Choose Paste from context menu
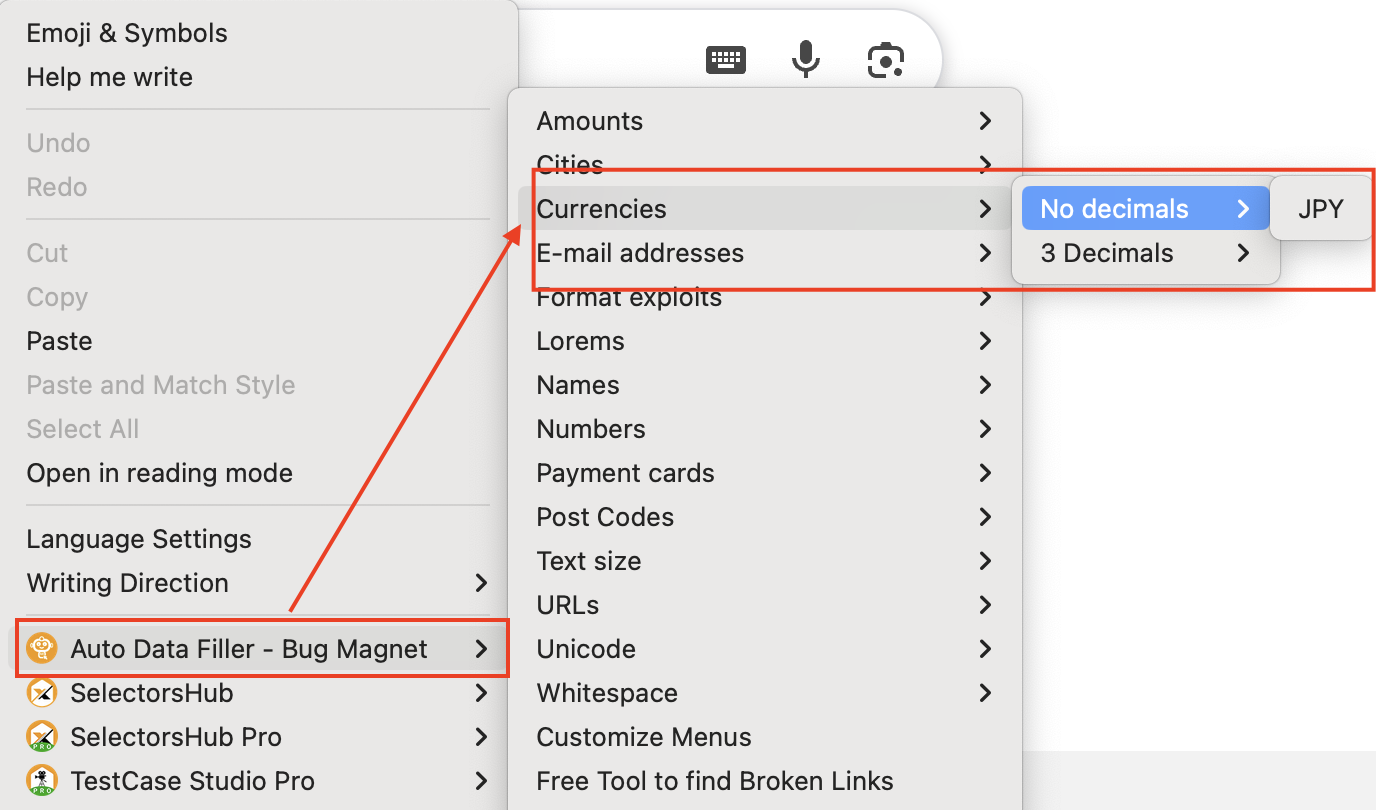Viewport: 1376px width, 810px height. tap(60, 341)
